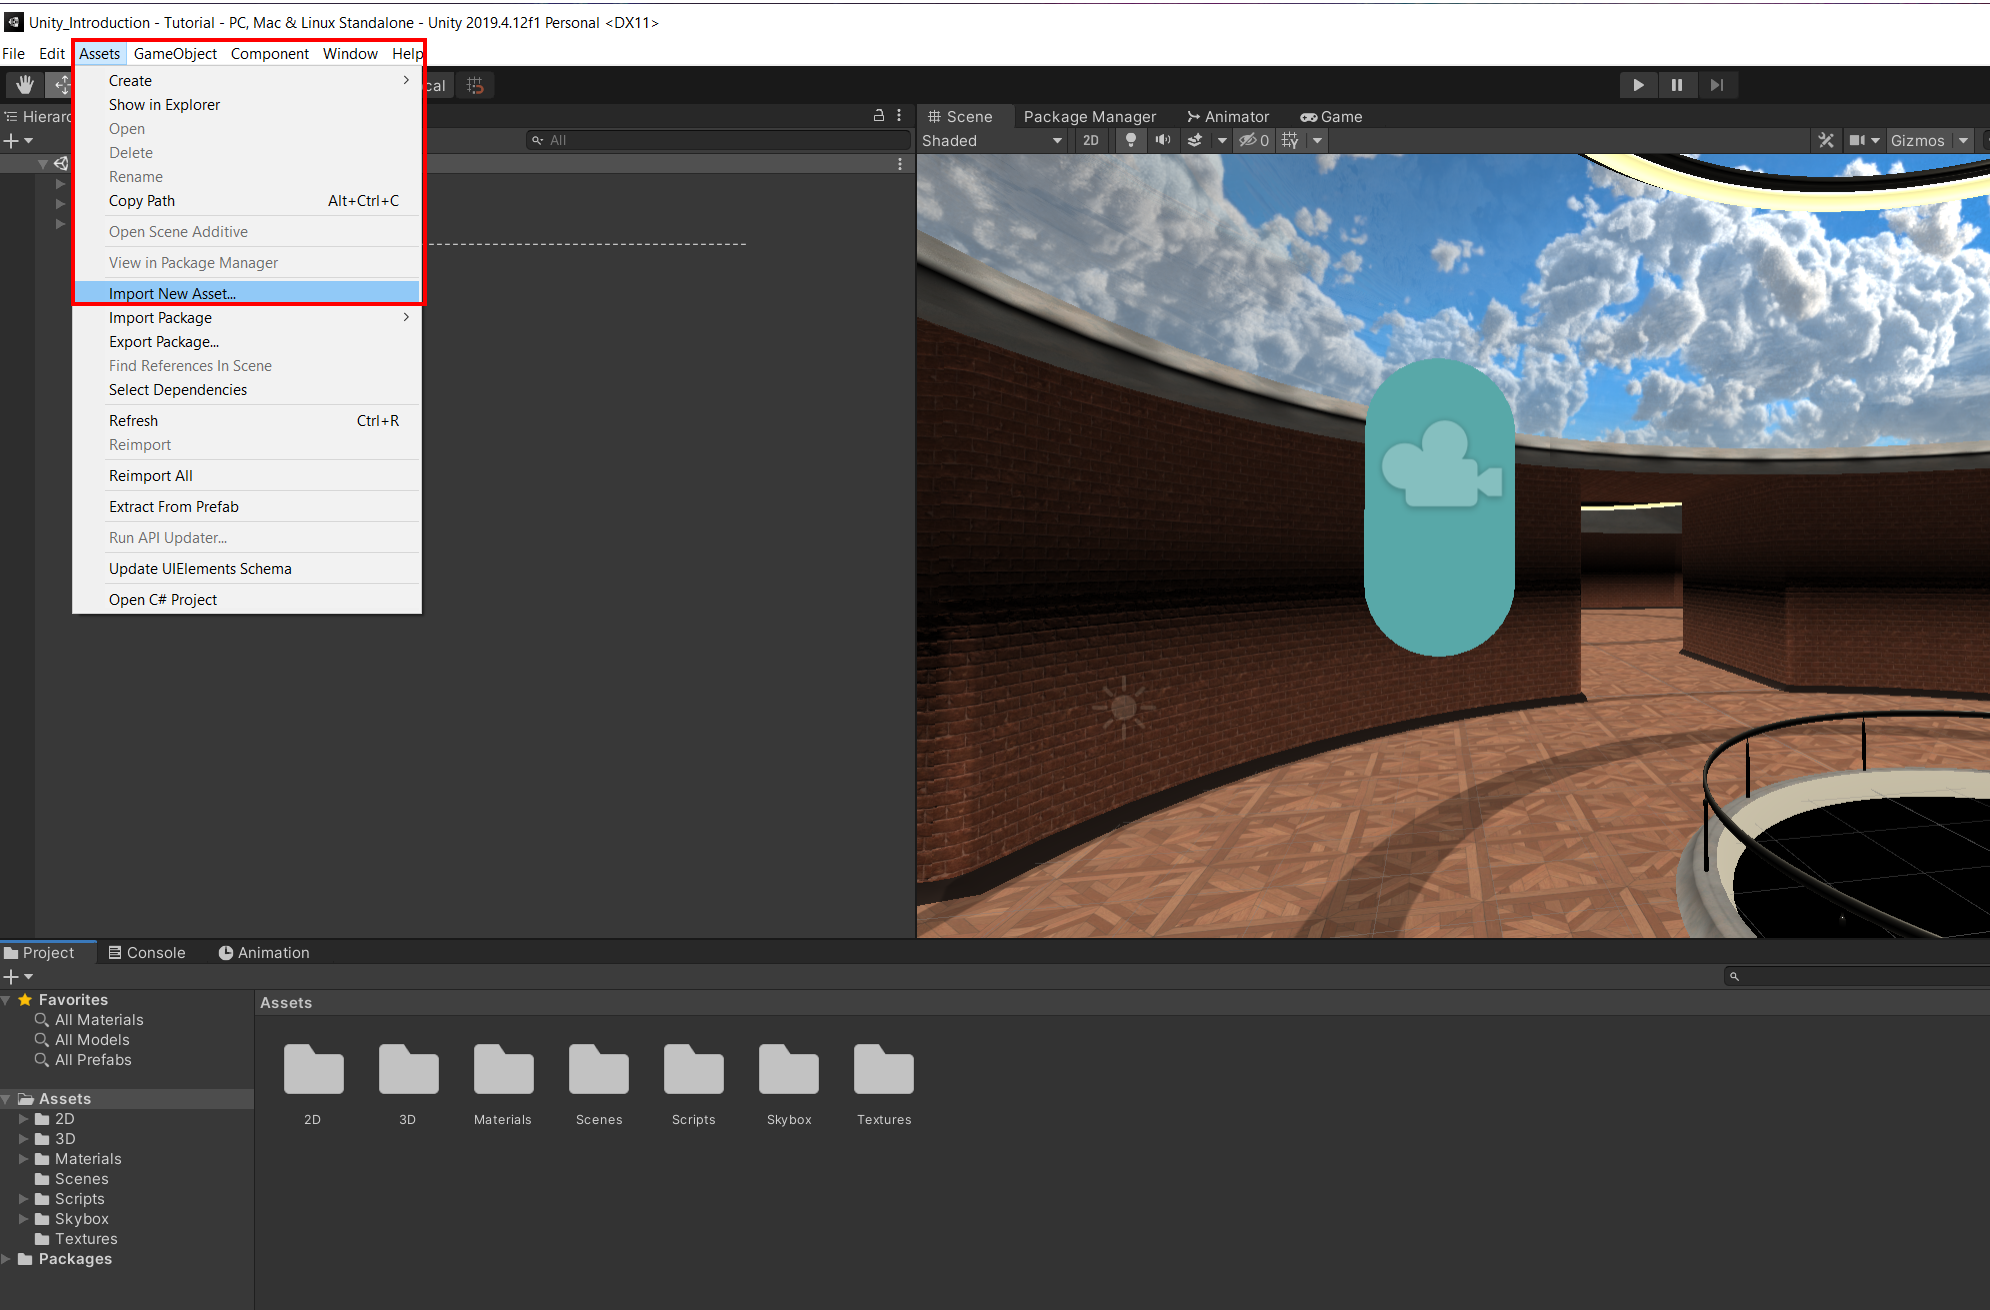Select All Prefabs under Favorites

[93, 1060]
